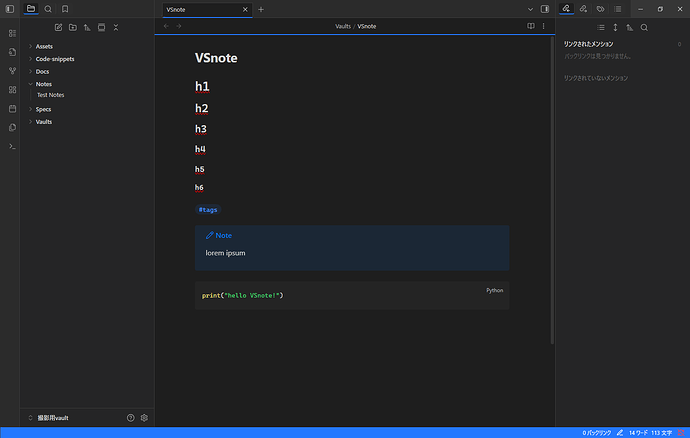This screenshot has width=690, height=438.
Task: Create a new folder in file explorer
Action: (x=73, y=27)
